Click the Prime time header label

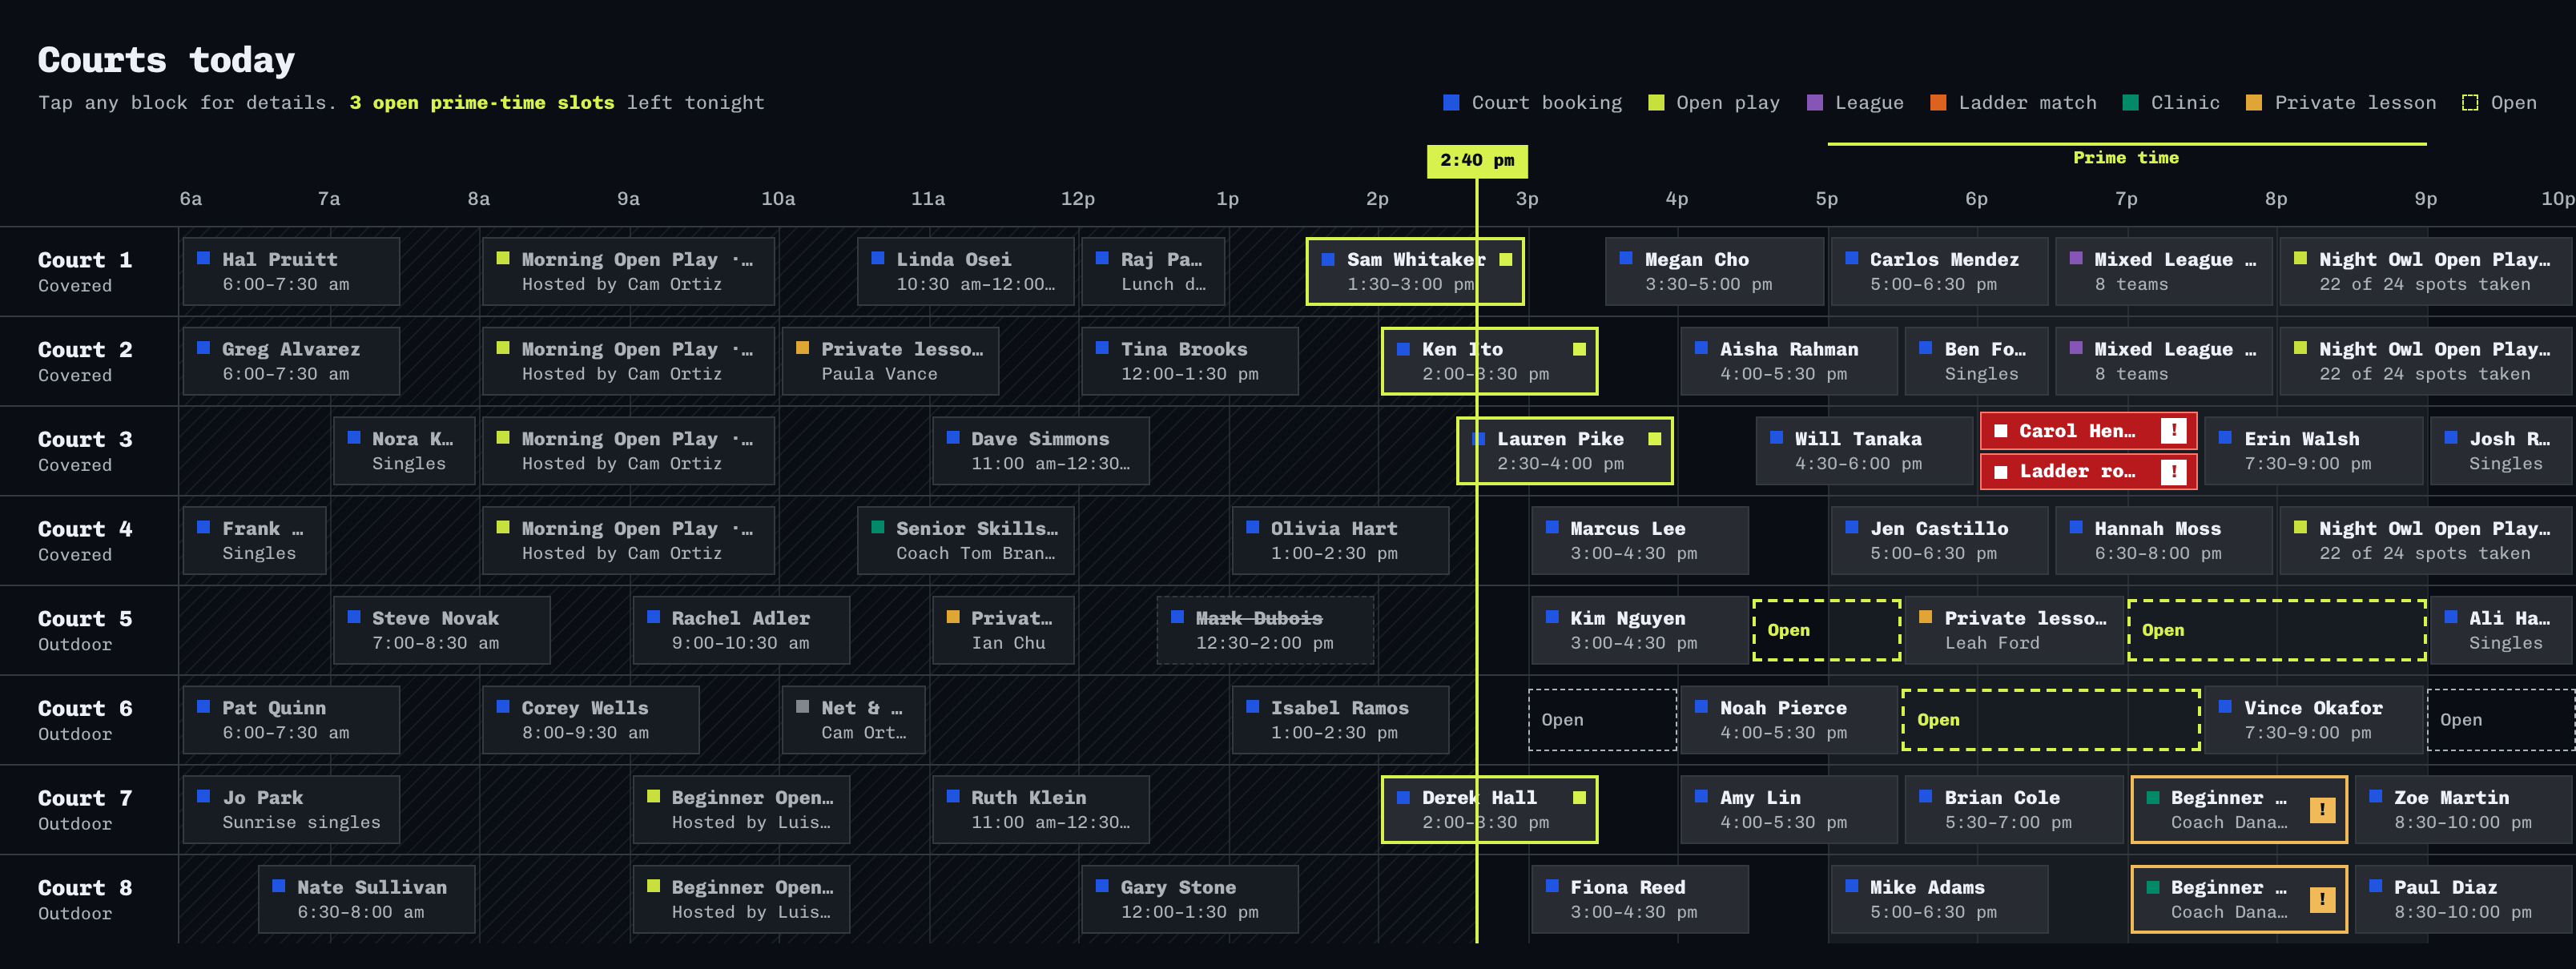pos(2126,158)
